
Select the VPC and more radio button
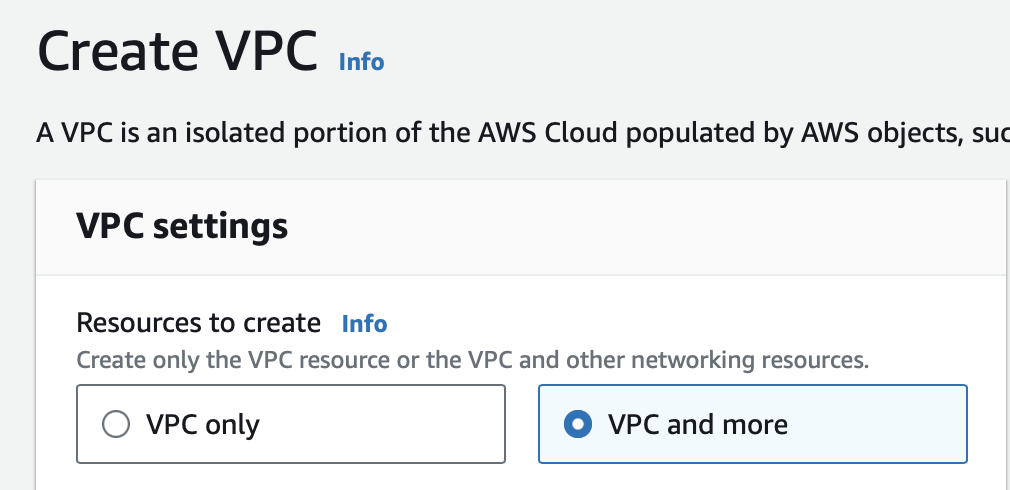577,424
